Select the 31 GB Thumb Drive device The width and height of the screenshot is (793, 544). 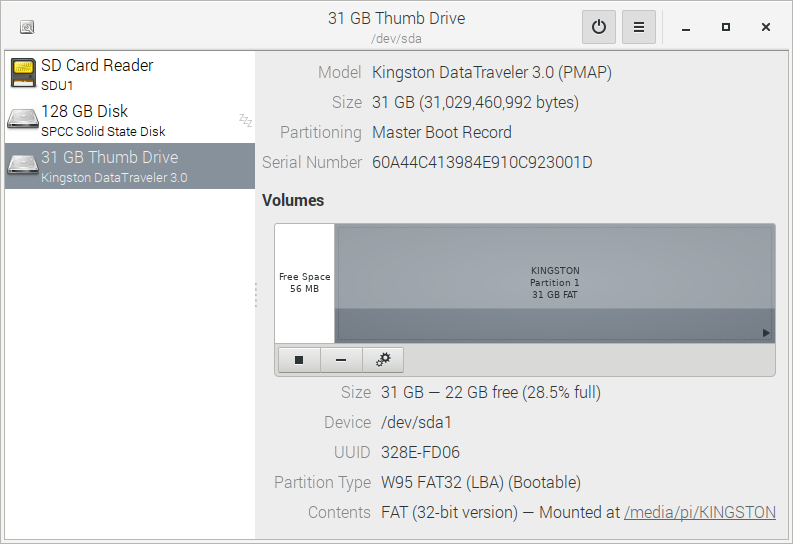(x=130, y=166)
